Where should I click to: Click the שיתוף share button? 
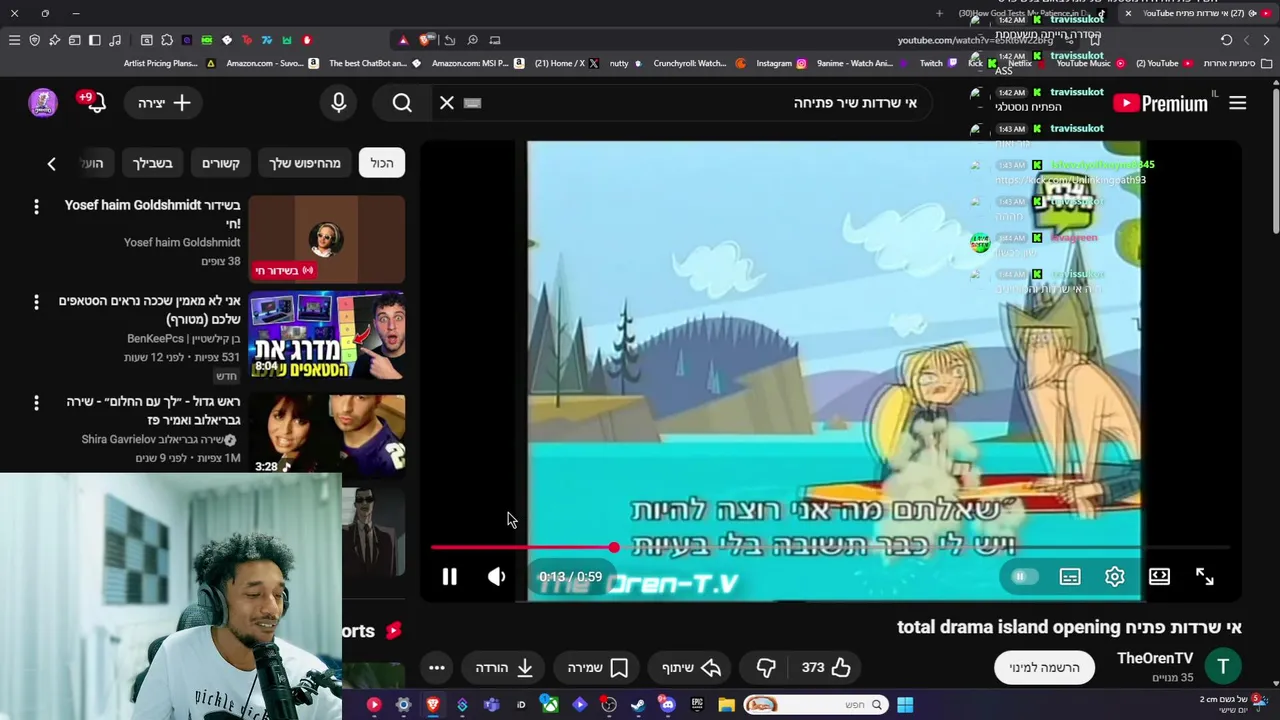click(692, 667)
